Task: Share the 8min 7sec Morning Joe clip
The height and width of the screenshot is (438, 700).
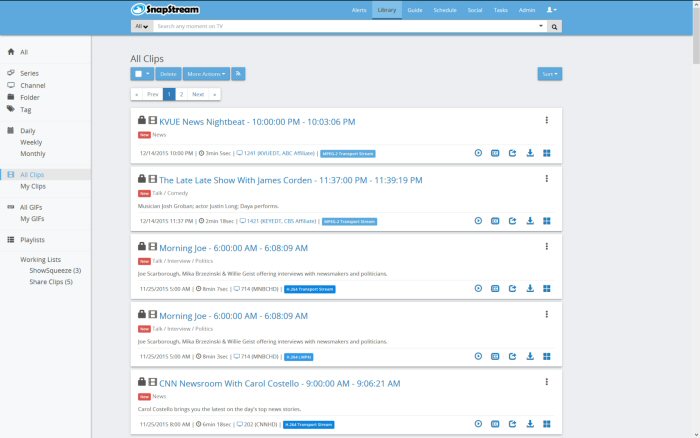Action: click(512, 288)
